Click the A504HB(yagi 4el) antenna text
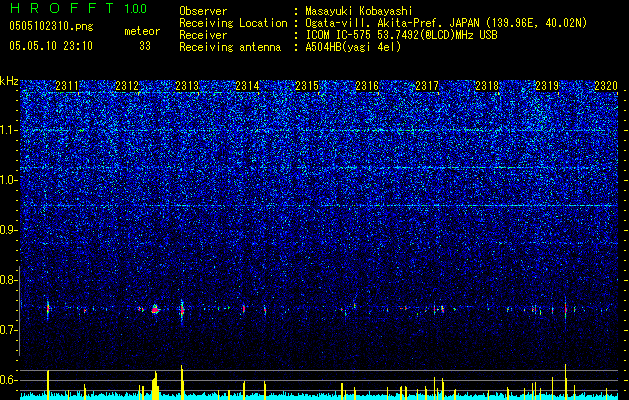629x400 pixels. point(353,47)
